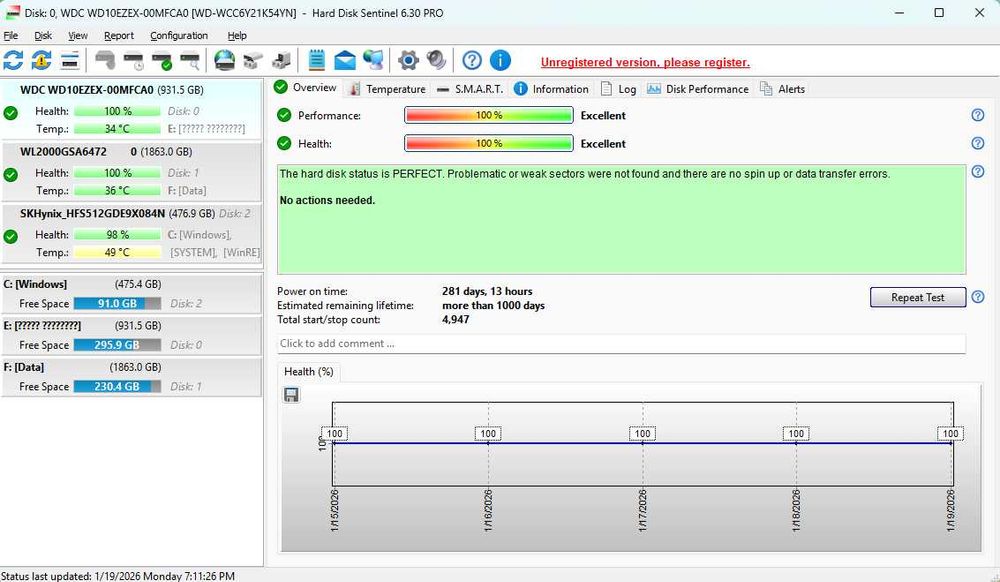The height and width of the screenshot is (582, 1000).
Task: Click the globe and monitor network icon
Action: (x=373, y=61)
